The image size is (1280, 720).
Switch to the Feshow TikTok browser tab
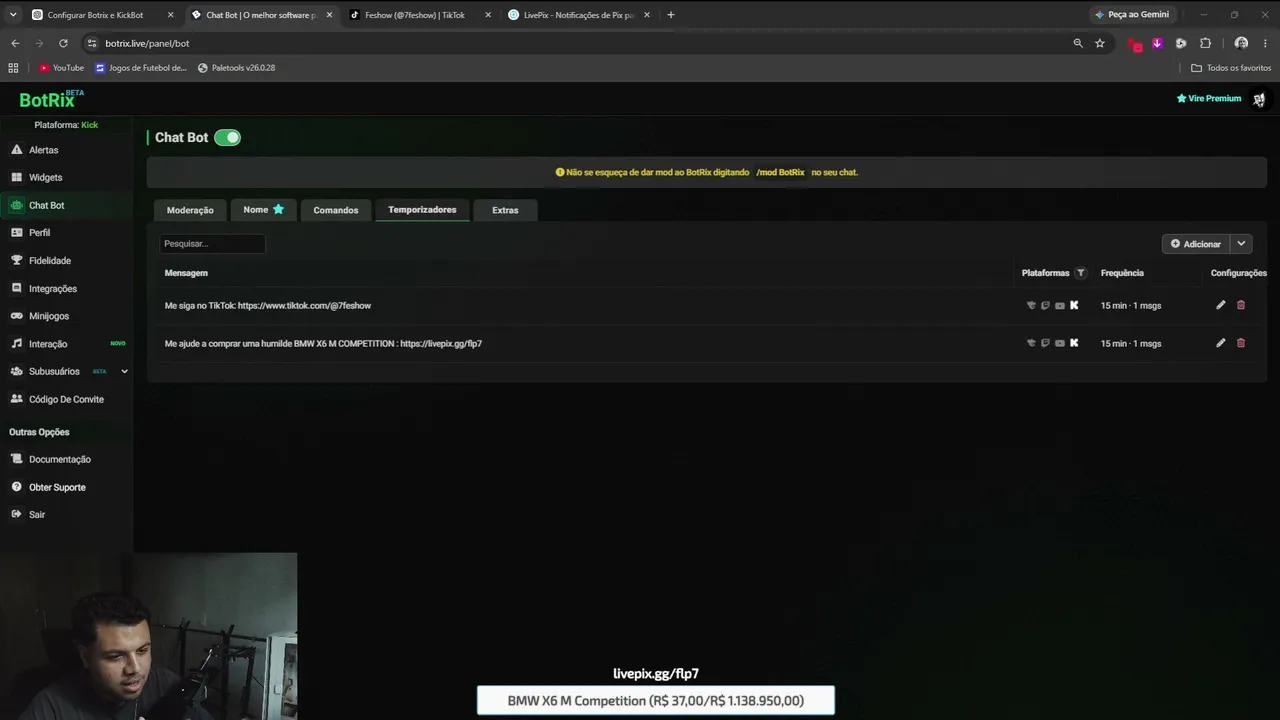click(x=420, y=15)
